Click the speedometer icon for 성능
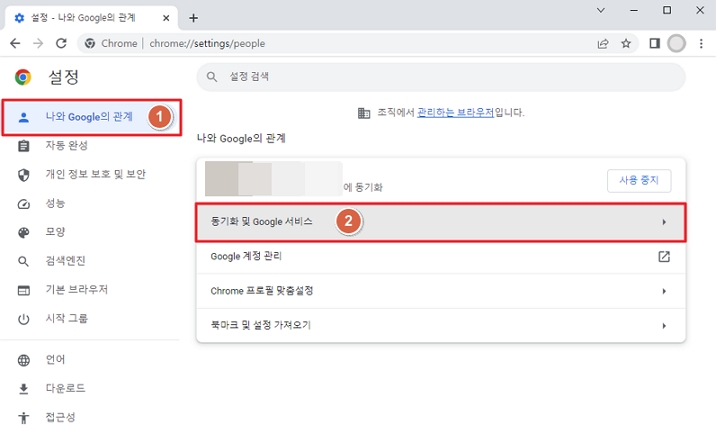This screenshot has height=434, width=716. (23, 204)
